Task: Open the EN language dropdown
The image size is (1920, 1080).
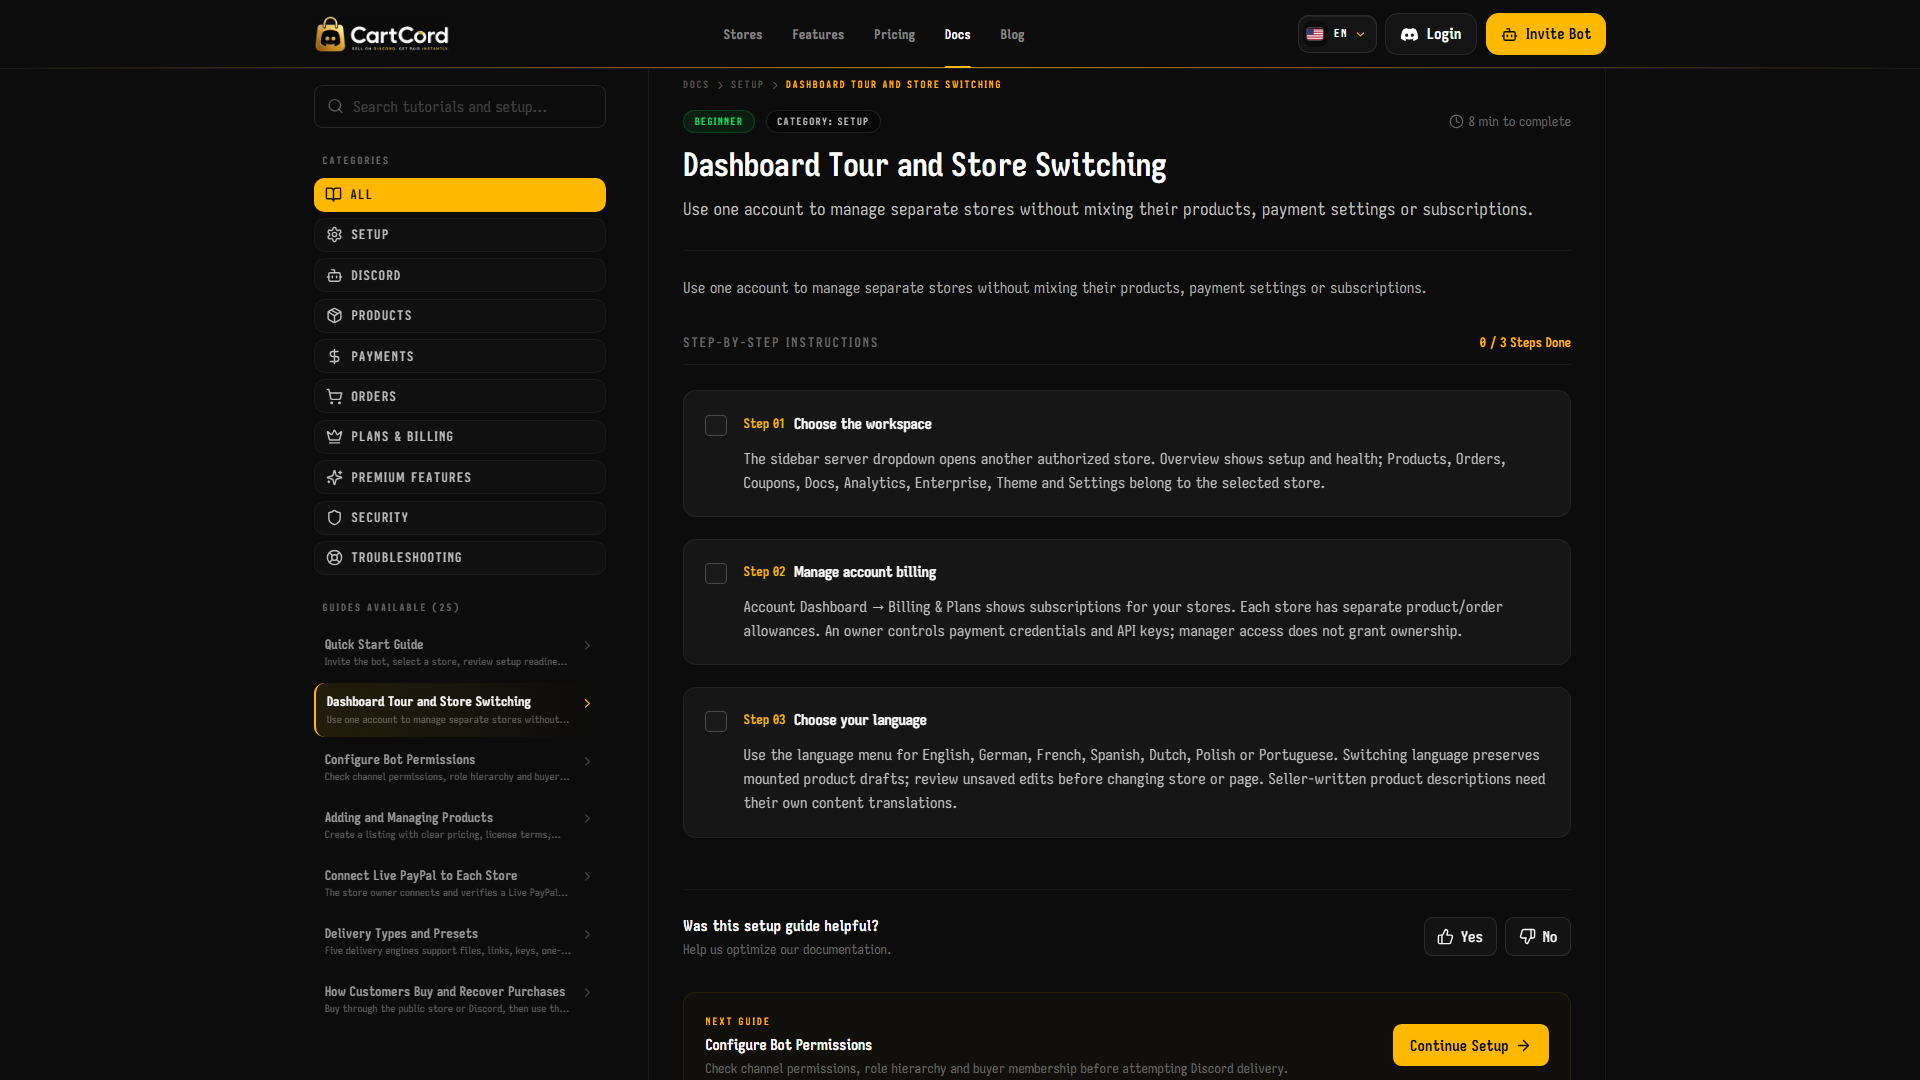Action: coord(1336,34)
